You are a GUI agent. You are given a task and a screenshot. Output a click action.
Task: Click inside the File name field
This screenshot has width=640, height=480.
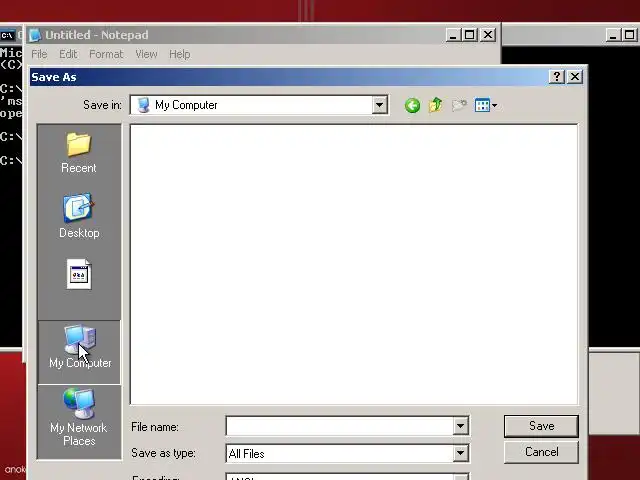point(340,427)
